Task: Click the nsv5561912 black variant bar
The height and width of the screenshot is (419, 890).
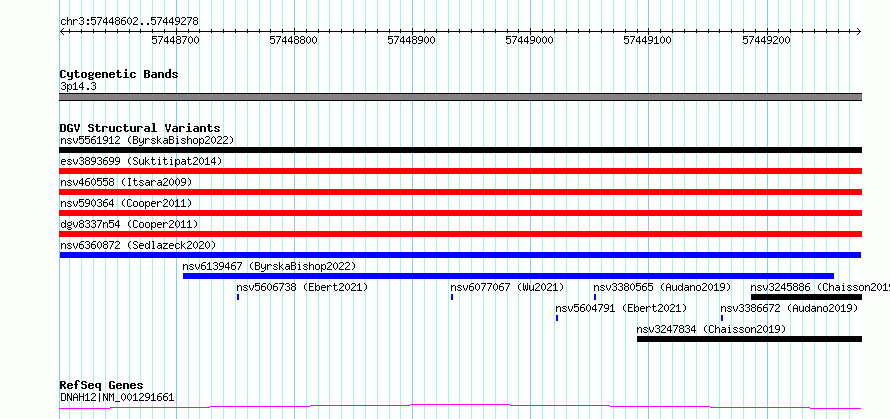Action: point(460,150)
